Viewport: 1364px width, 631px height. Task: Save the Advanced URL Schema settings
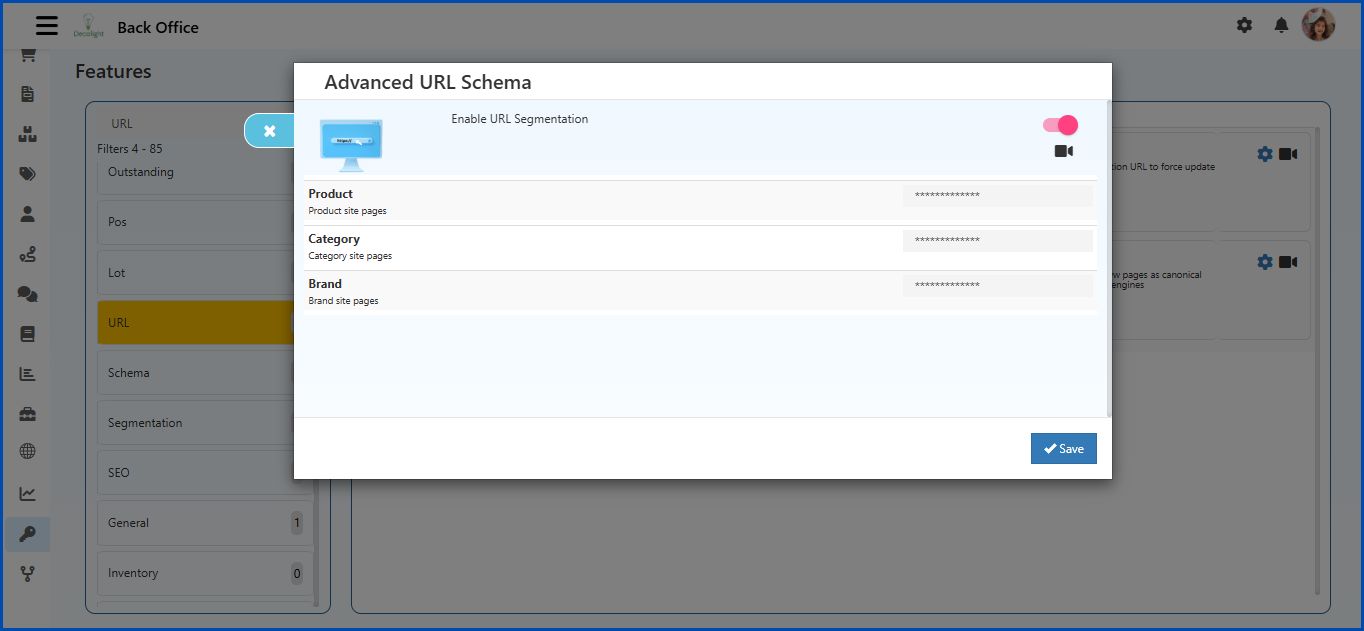tap(1063, 448)
